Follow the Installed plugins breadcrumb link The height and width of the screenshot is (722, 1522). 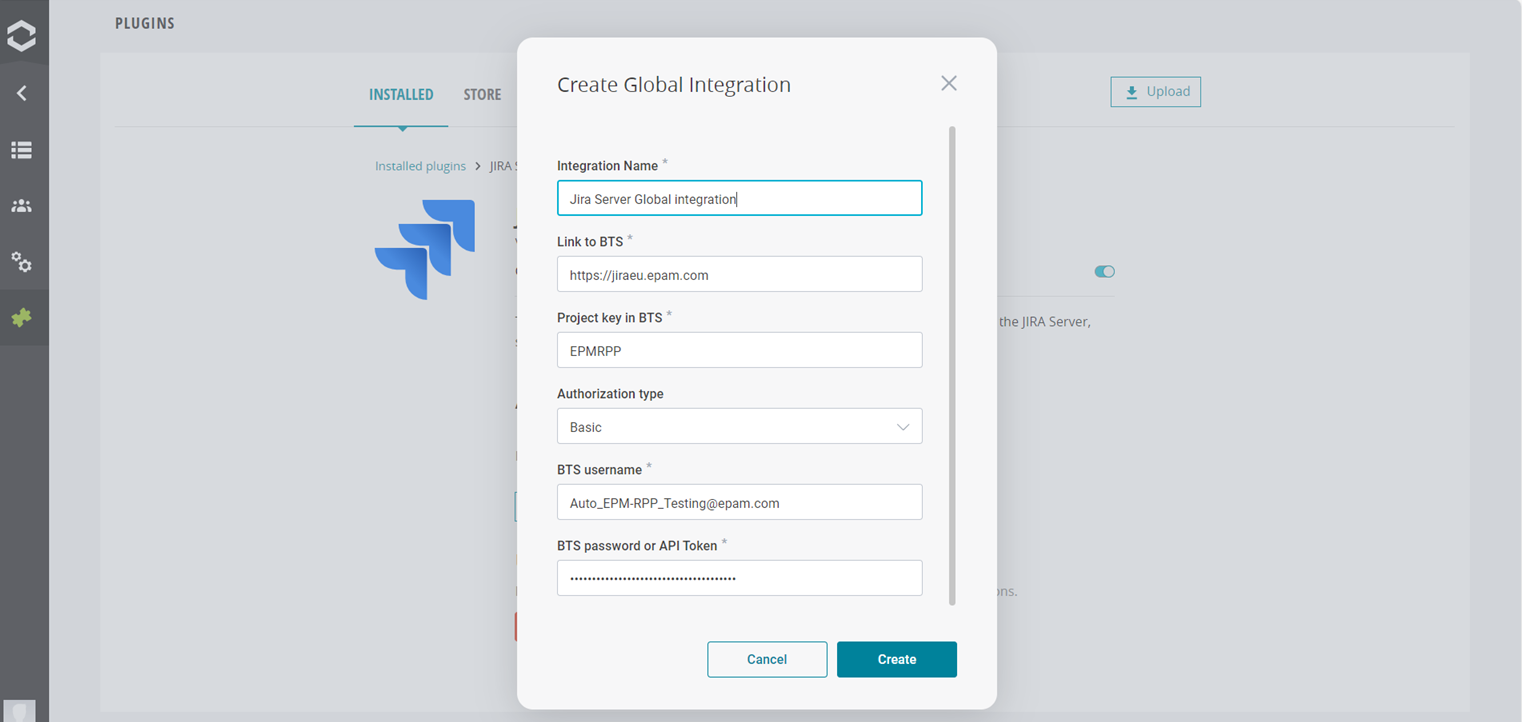pos(420,165)
